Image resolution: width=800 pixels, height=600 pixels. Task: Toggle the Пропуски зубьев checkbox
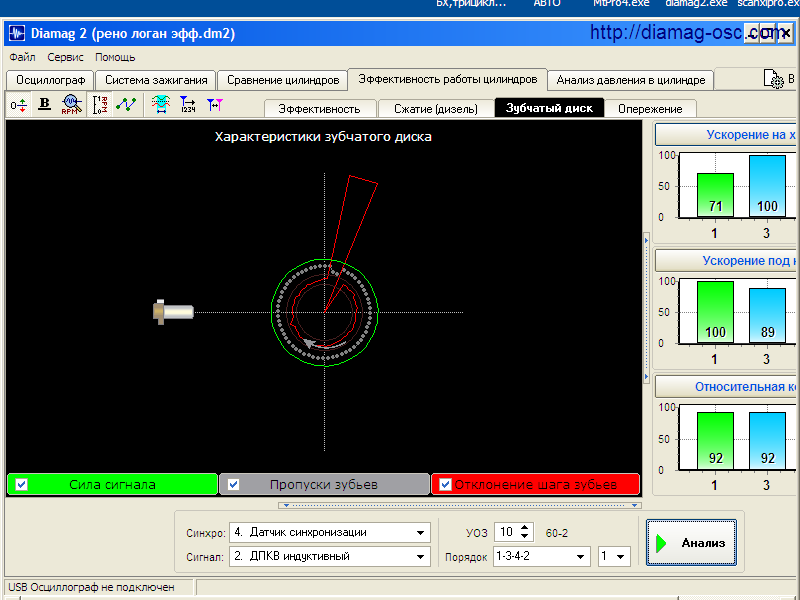pos(233,484)
